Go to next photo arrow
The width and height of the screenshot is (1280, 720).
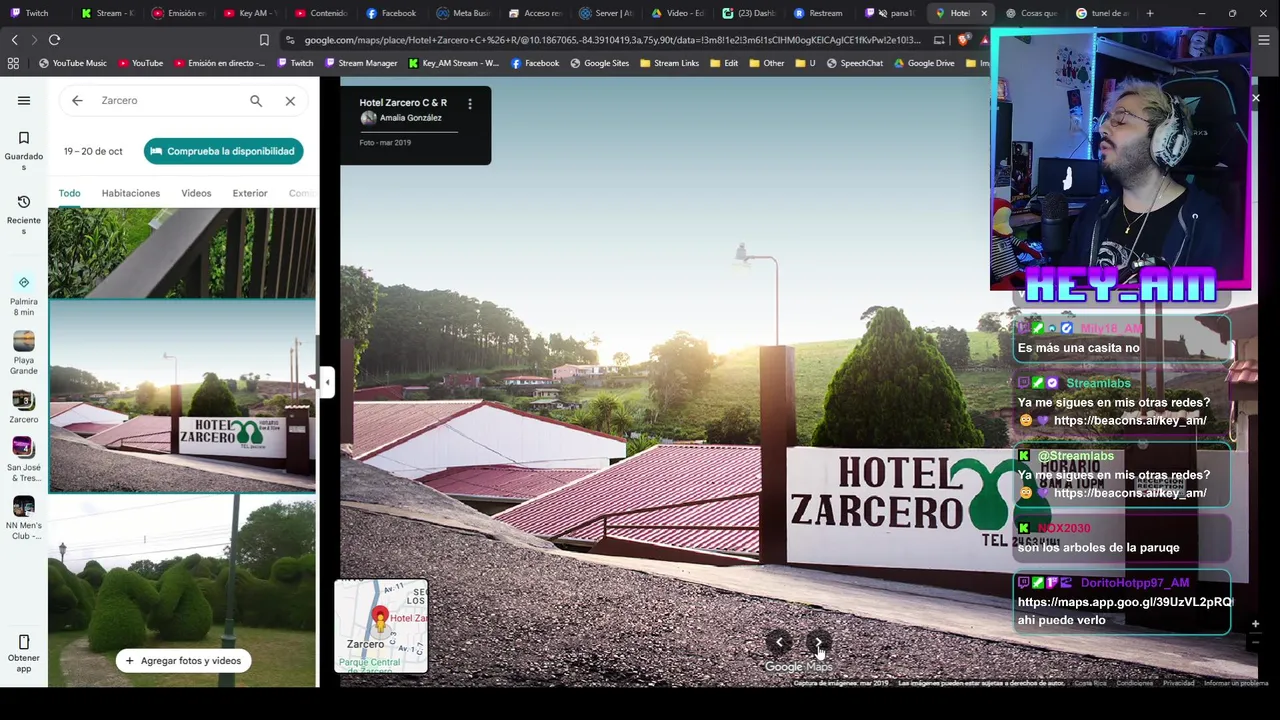pos(818,643)
